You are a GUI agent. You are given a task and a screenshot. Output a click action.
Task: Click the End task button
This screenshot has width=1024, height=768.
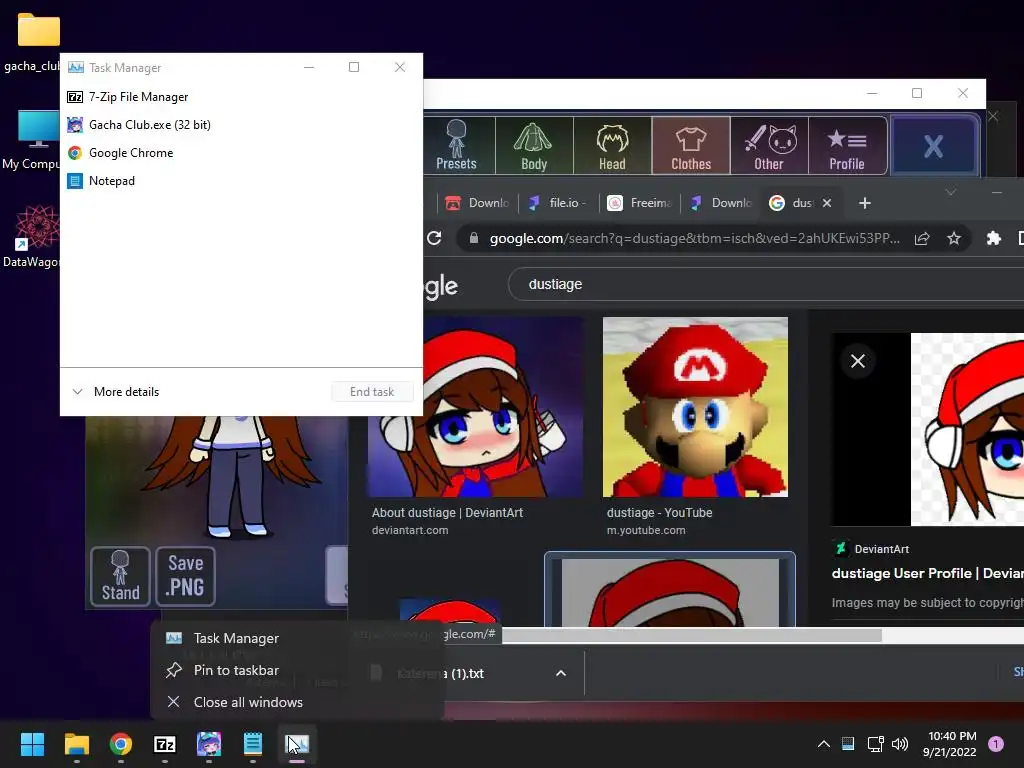[372, 392]
